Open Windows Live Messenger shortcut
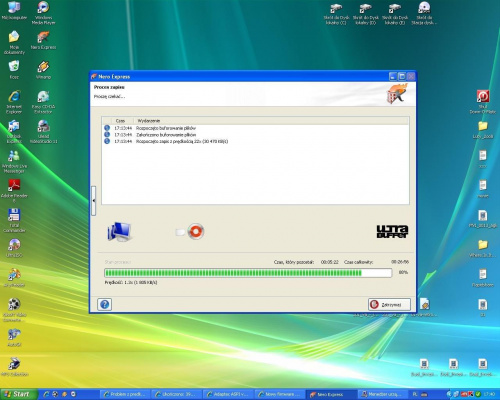500x400 pixels. (14, 162)
